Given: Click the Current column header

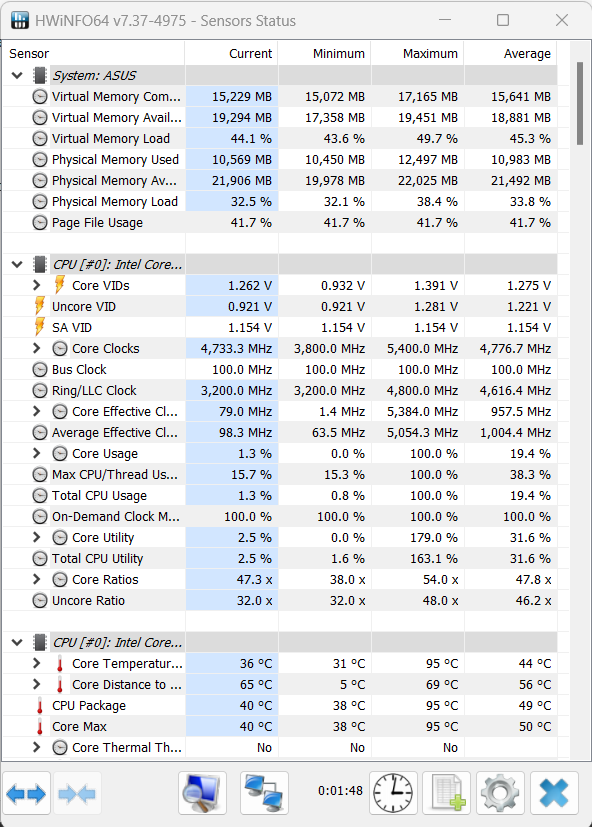Looking at the screenshot, I should 232,53.
